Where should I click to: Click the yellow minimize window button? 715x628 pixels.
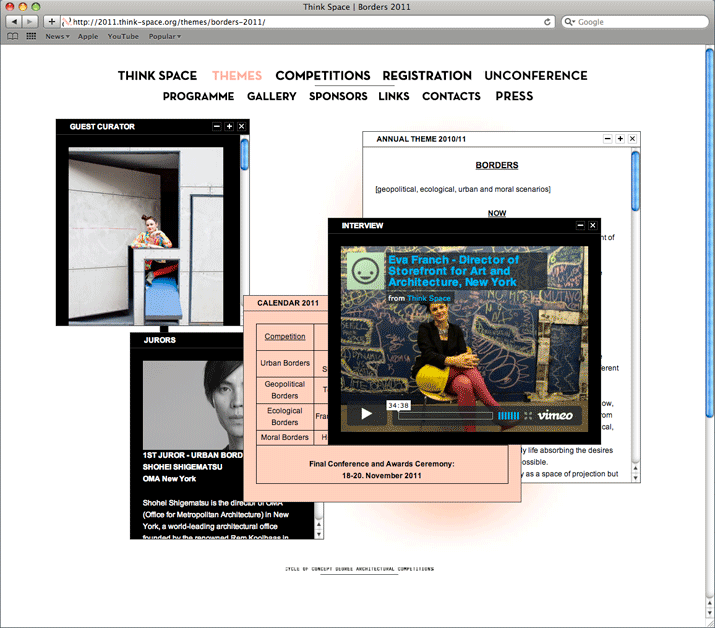pos(22,6)
